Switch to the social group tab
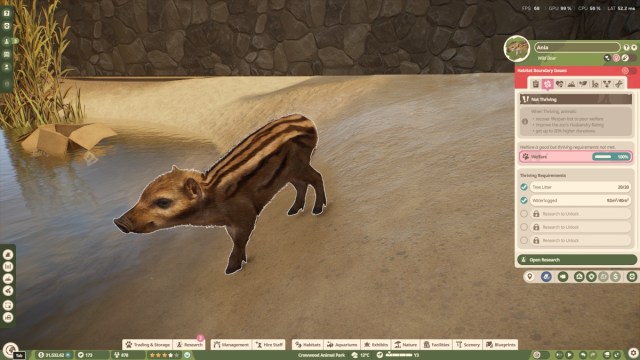 coord(595,84)
